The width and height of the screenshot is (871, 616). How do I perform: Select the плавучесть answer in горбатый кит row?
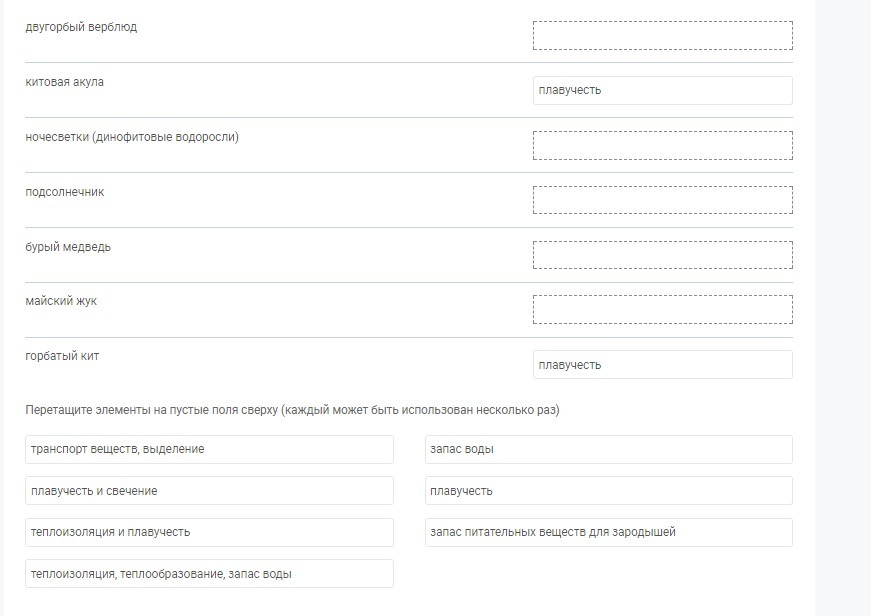pos(662,365)
